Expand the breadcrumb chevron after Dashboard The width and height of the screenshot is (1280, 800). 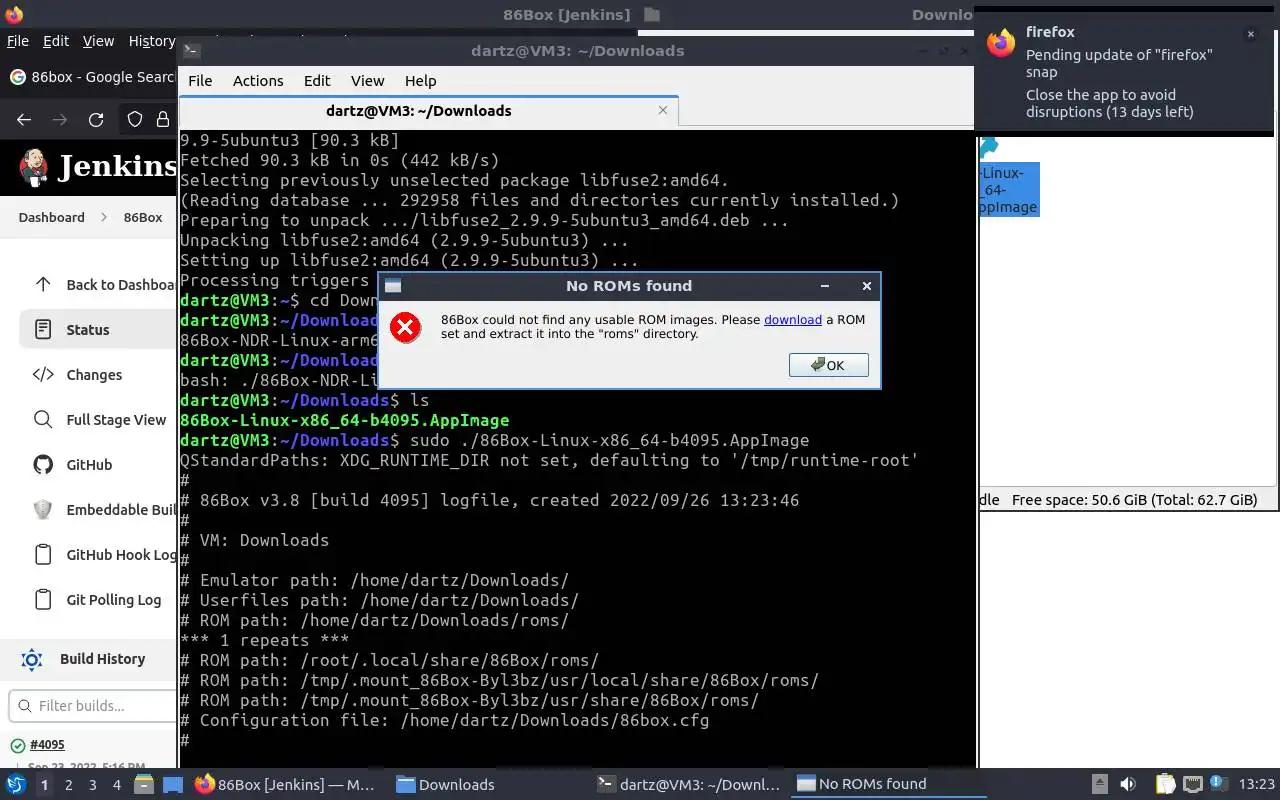(x=104, y=217)
